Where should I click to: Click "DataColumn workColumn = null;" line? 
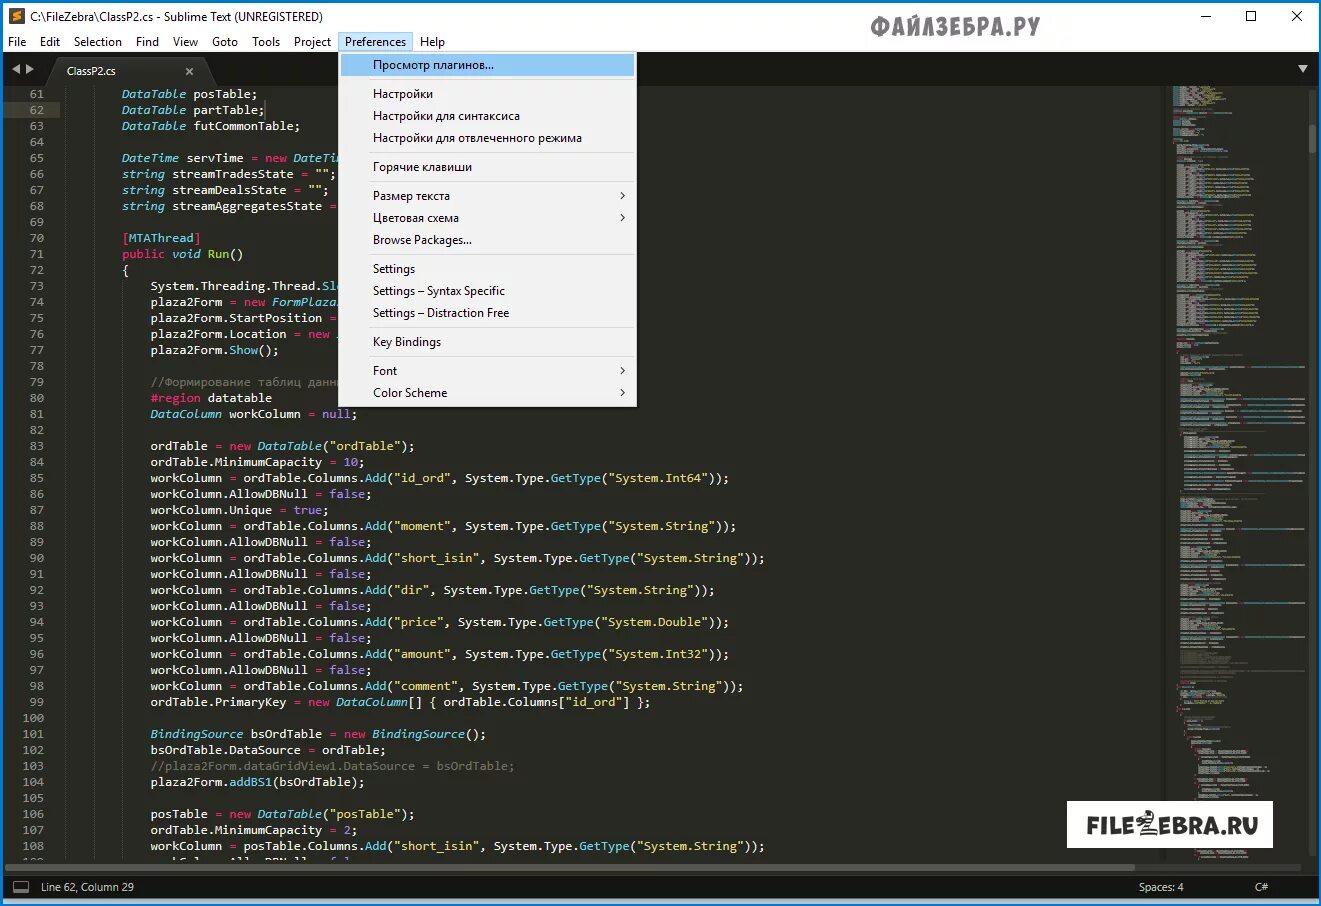[x=254, y=414]
